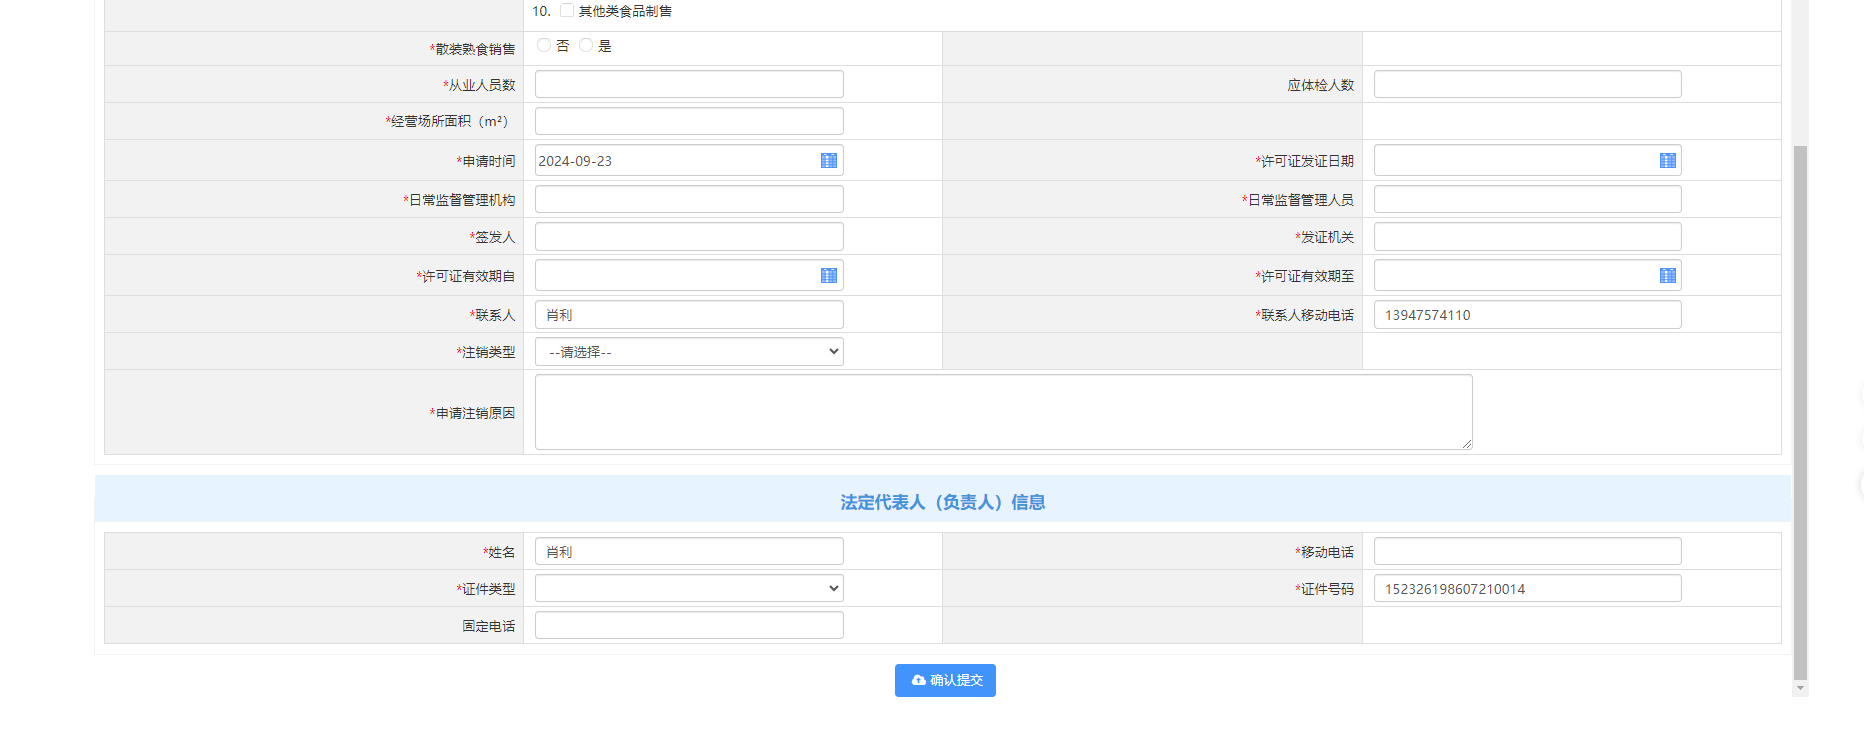Open calendar picker for 许可证发证日期
Viewport: 1864px width, 743px height.
[1667, 161]
